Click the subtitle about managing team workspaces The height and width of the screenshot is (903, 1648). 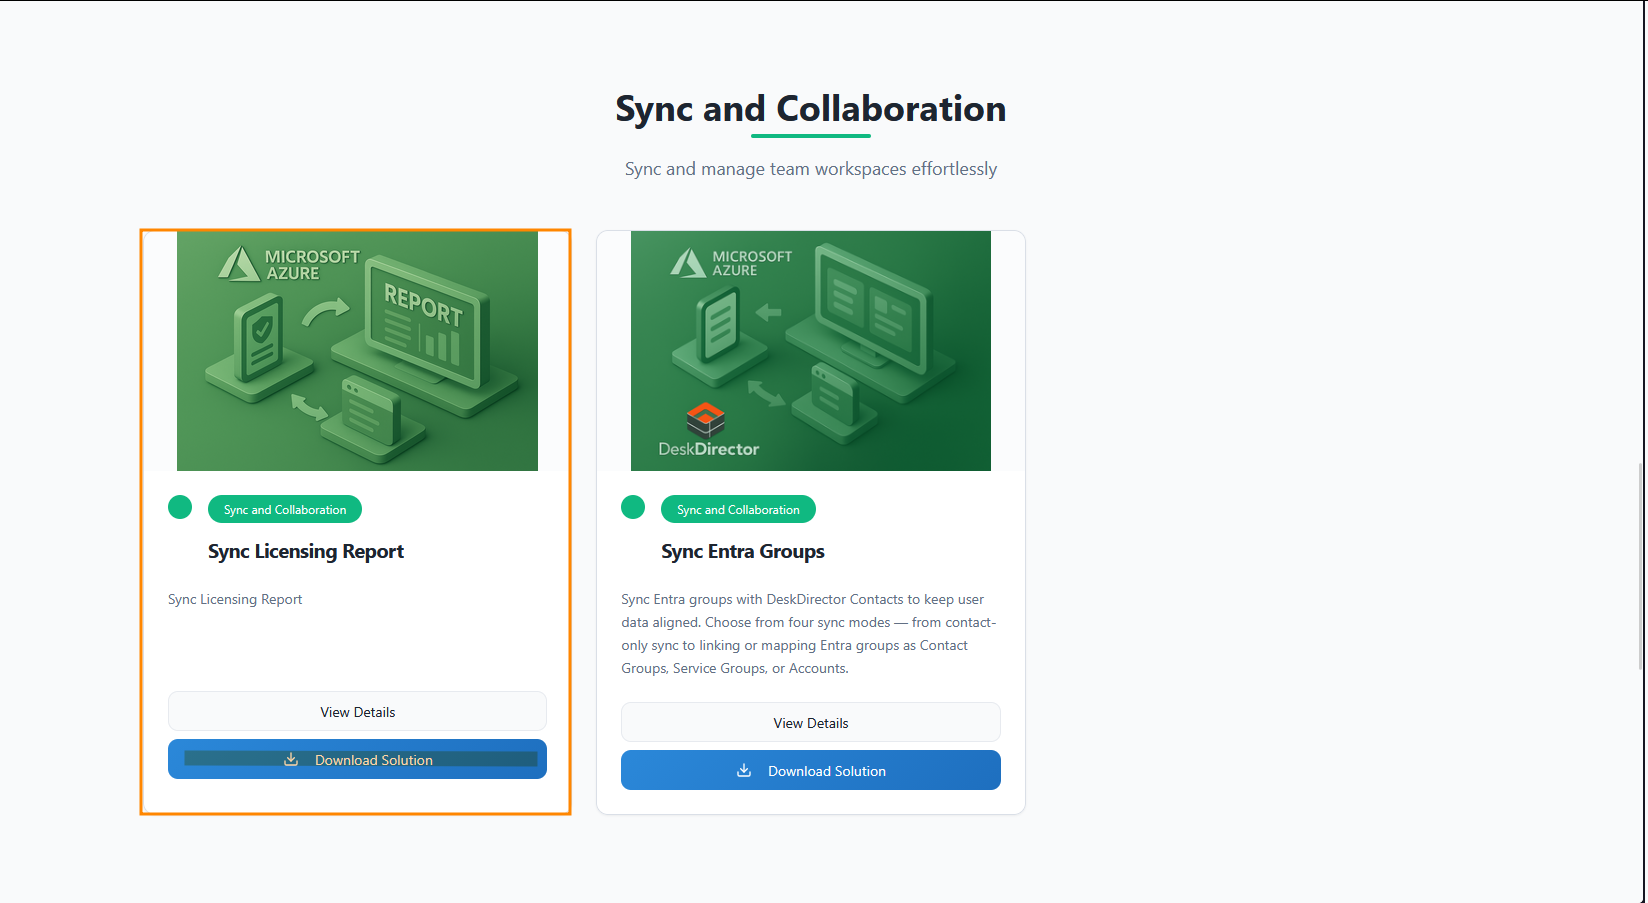[x=811, y=169]
